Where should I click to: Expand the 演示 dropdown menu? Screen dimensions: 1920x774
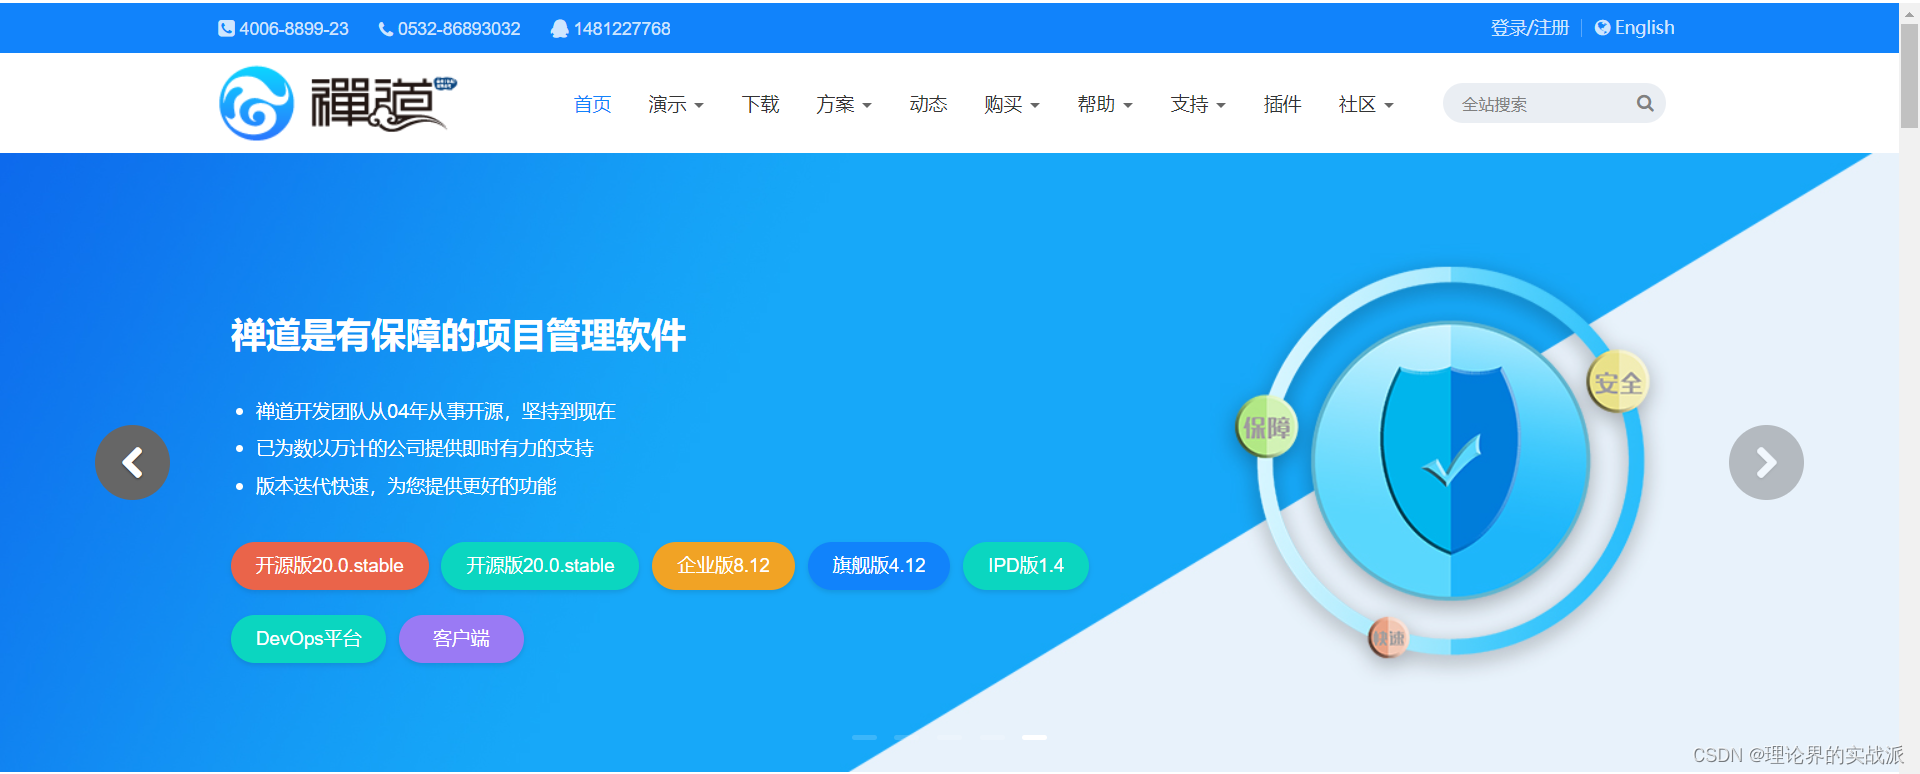click(x=676, y=104)
